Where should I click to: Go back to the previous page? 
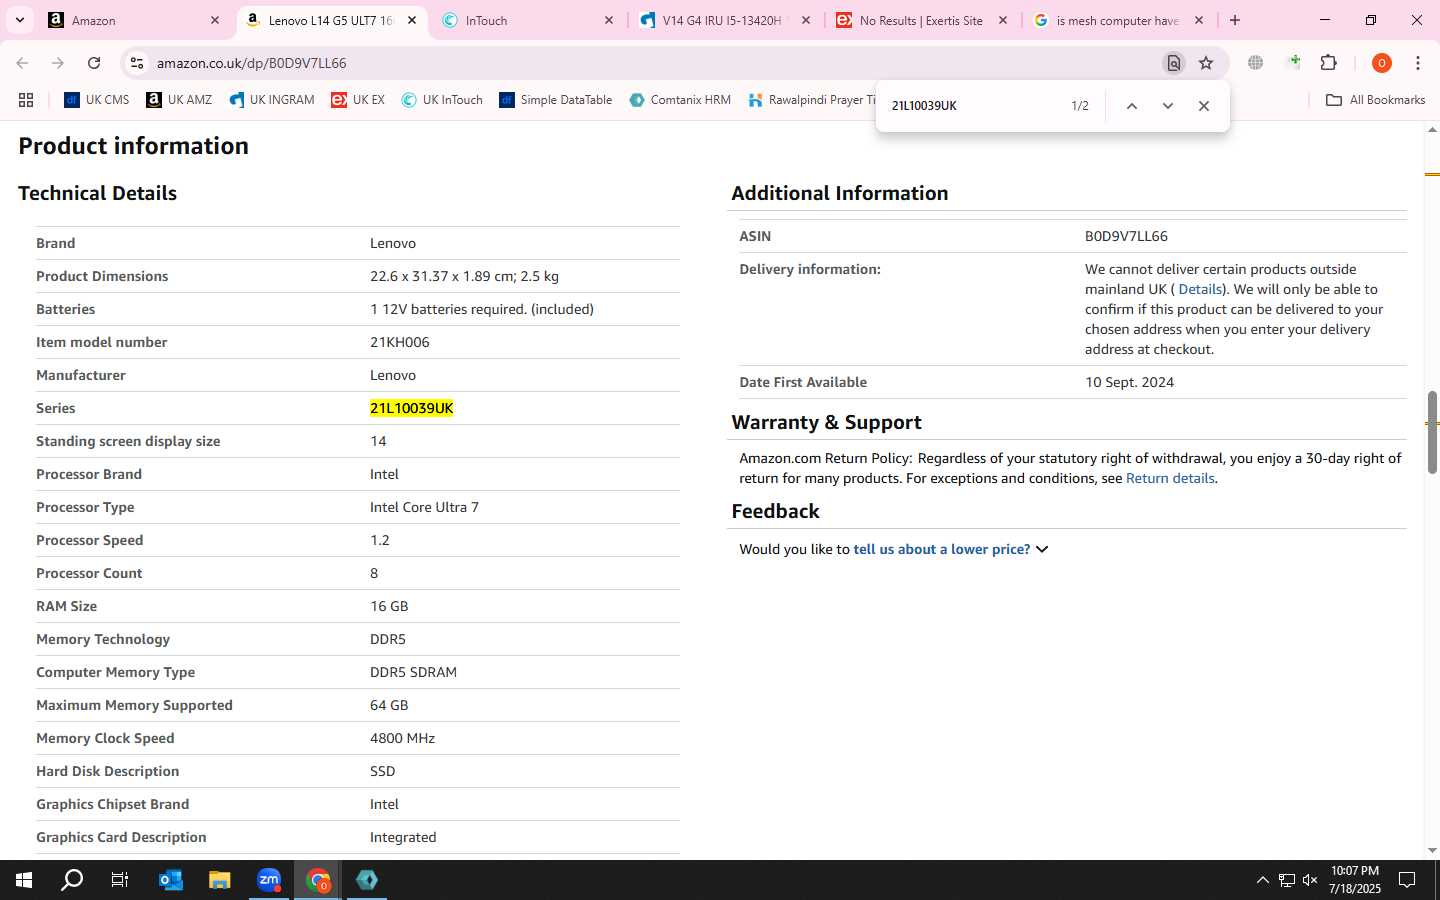pos(22,63)
